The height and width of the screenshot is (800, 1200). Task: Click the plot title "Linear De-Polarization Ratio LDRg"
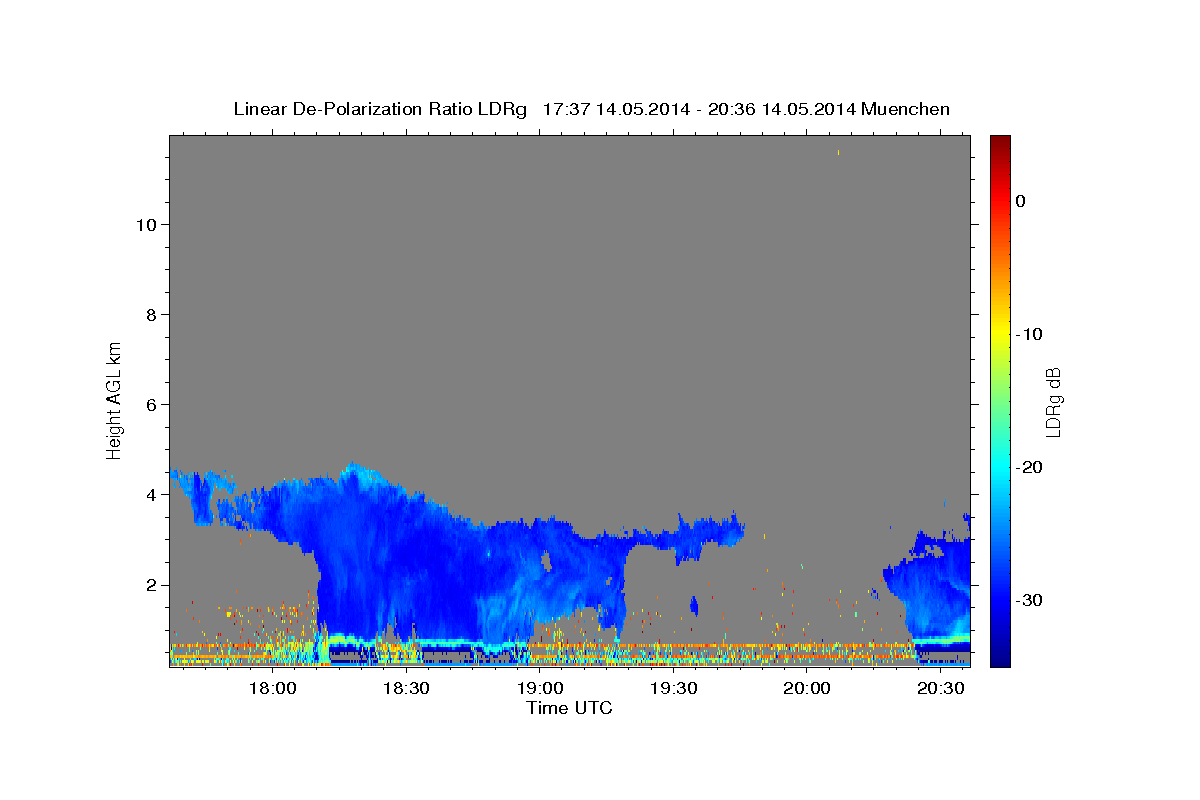(379, 109)
